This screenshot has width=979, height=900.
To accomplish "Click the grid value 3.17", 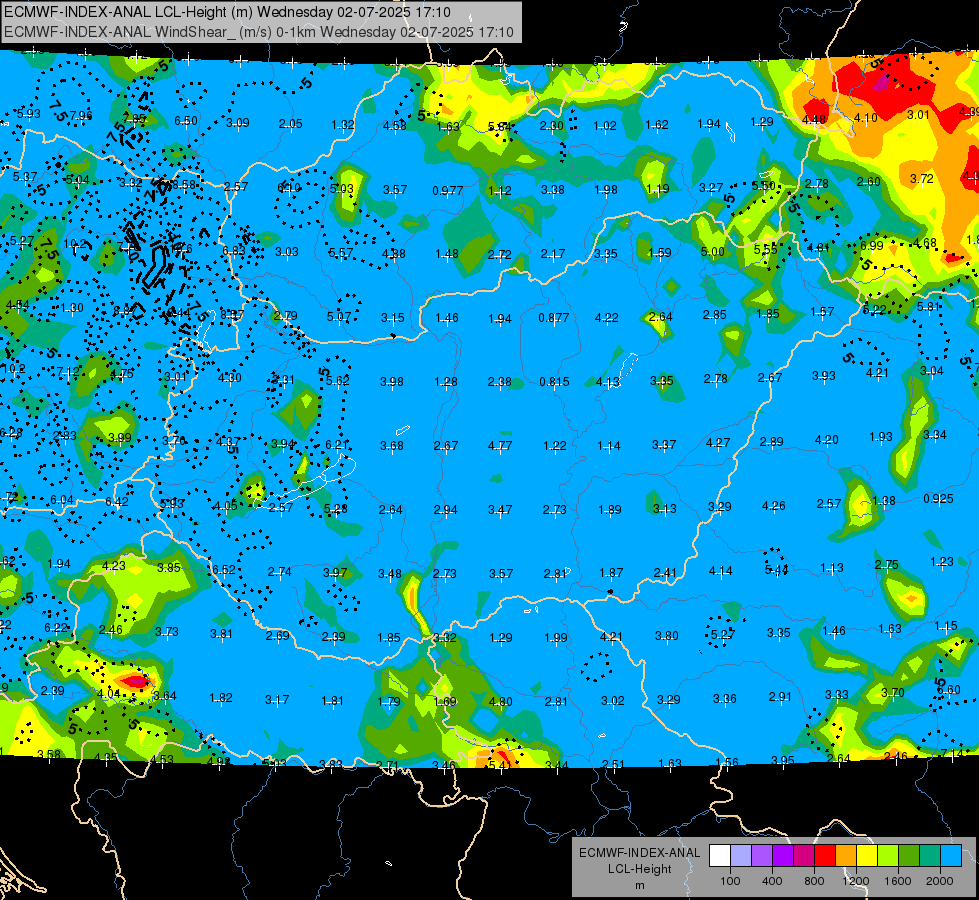I will pyautogui.click(x=277, y=700).
